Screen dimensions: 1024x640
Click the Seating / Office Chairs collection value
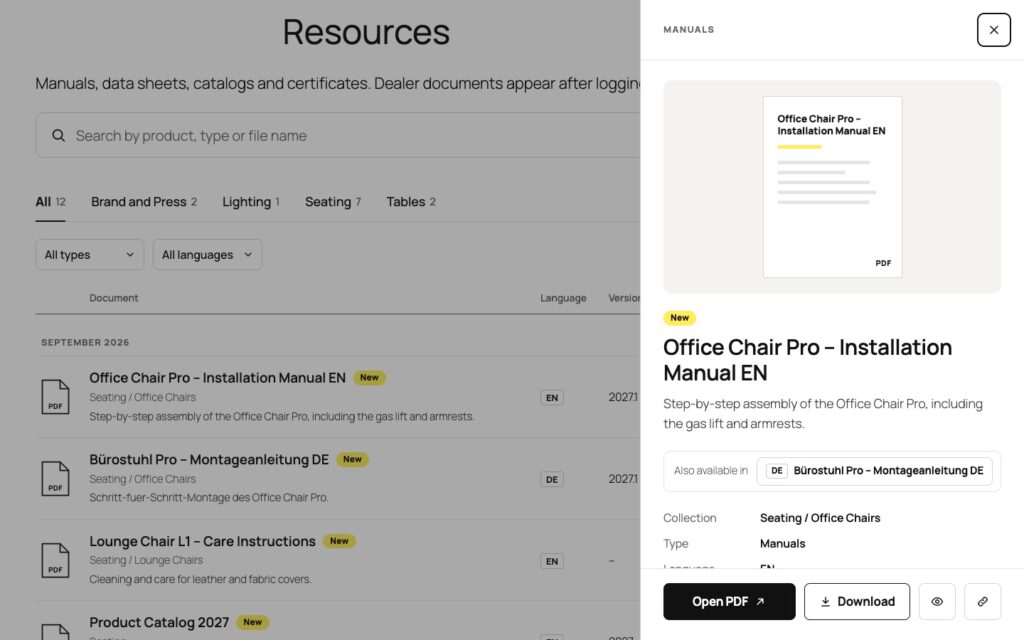(820, 518)
